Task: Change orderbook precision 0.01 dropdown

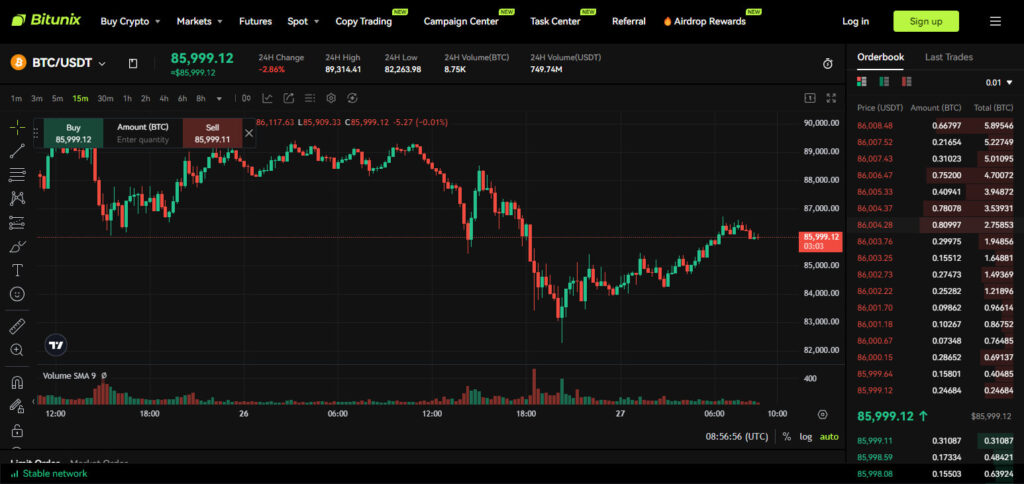Action: [999, 82]
